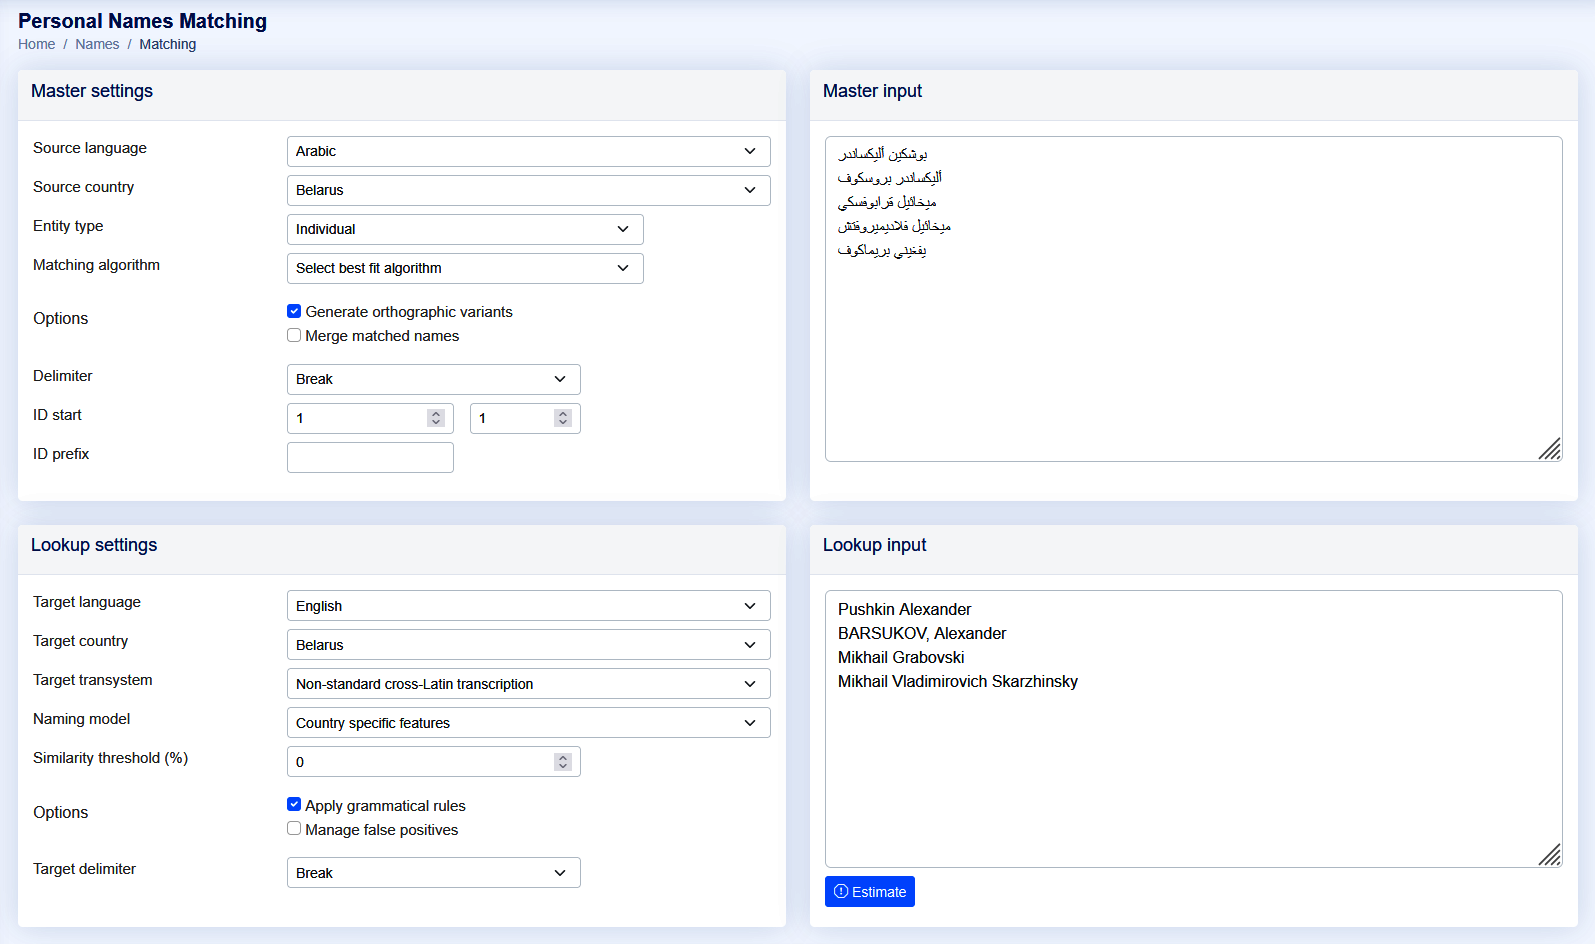Focus the ID prefix input field

point(370,457)
